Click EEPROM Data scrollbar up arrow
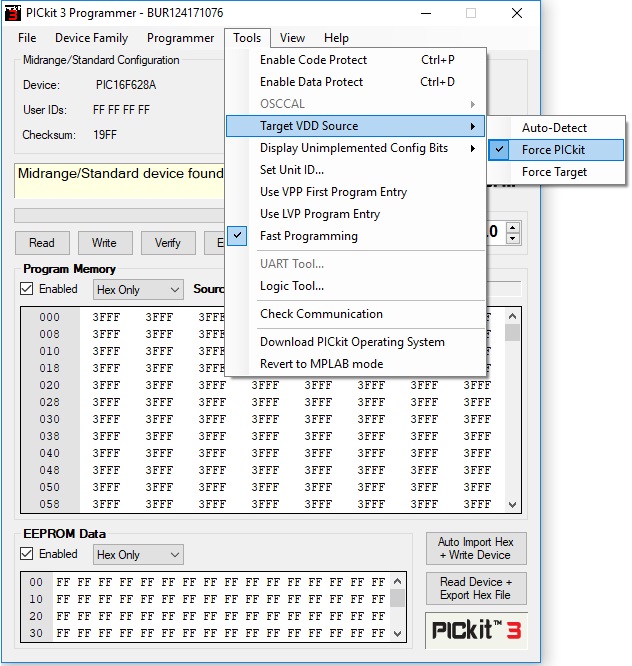 [x=398, y=581]
